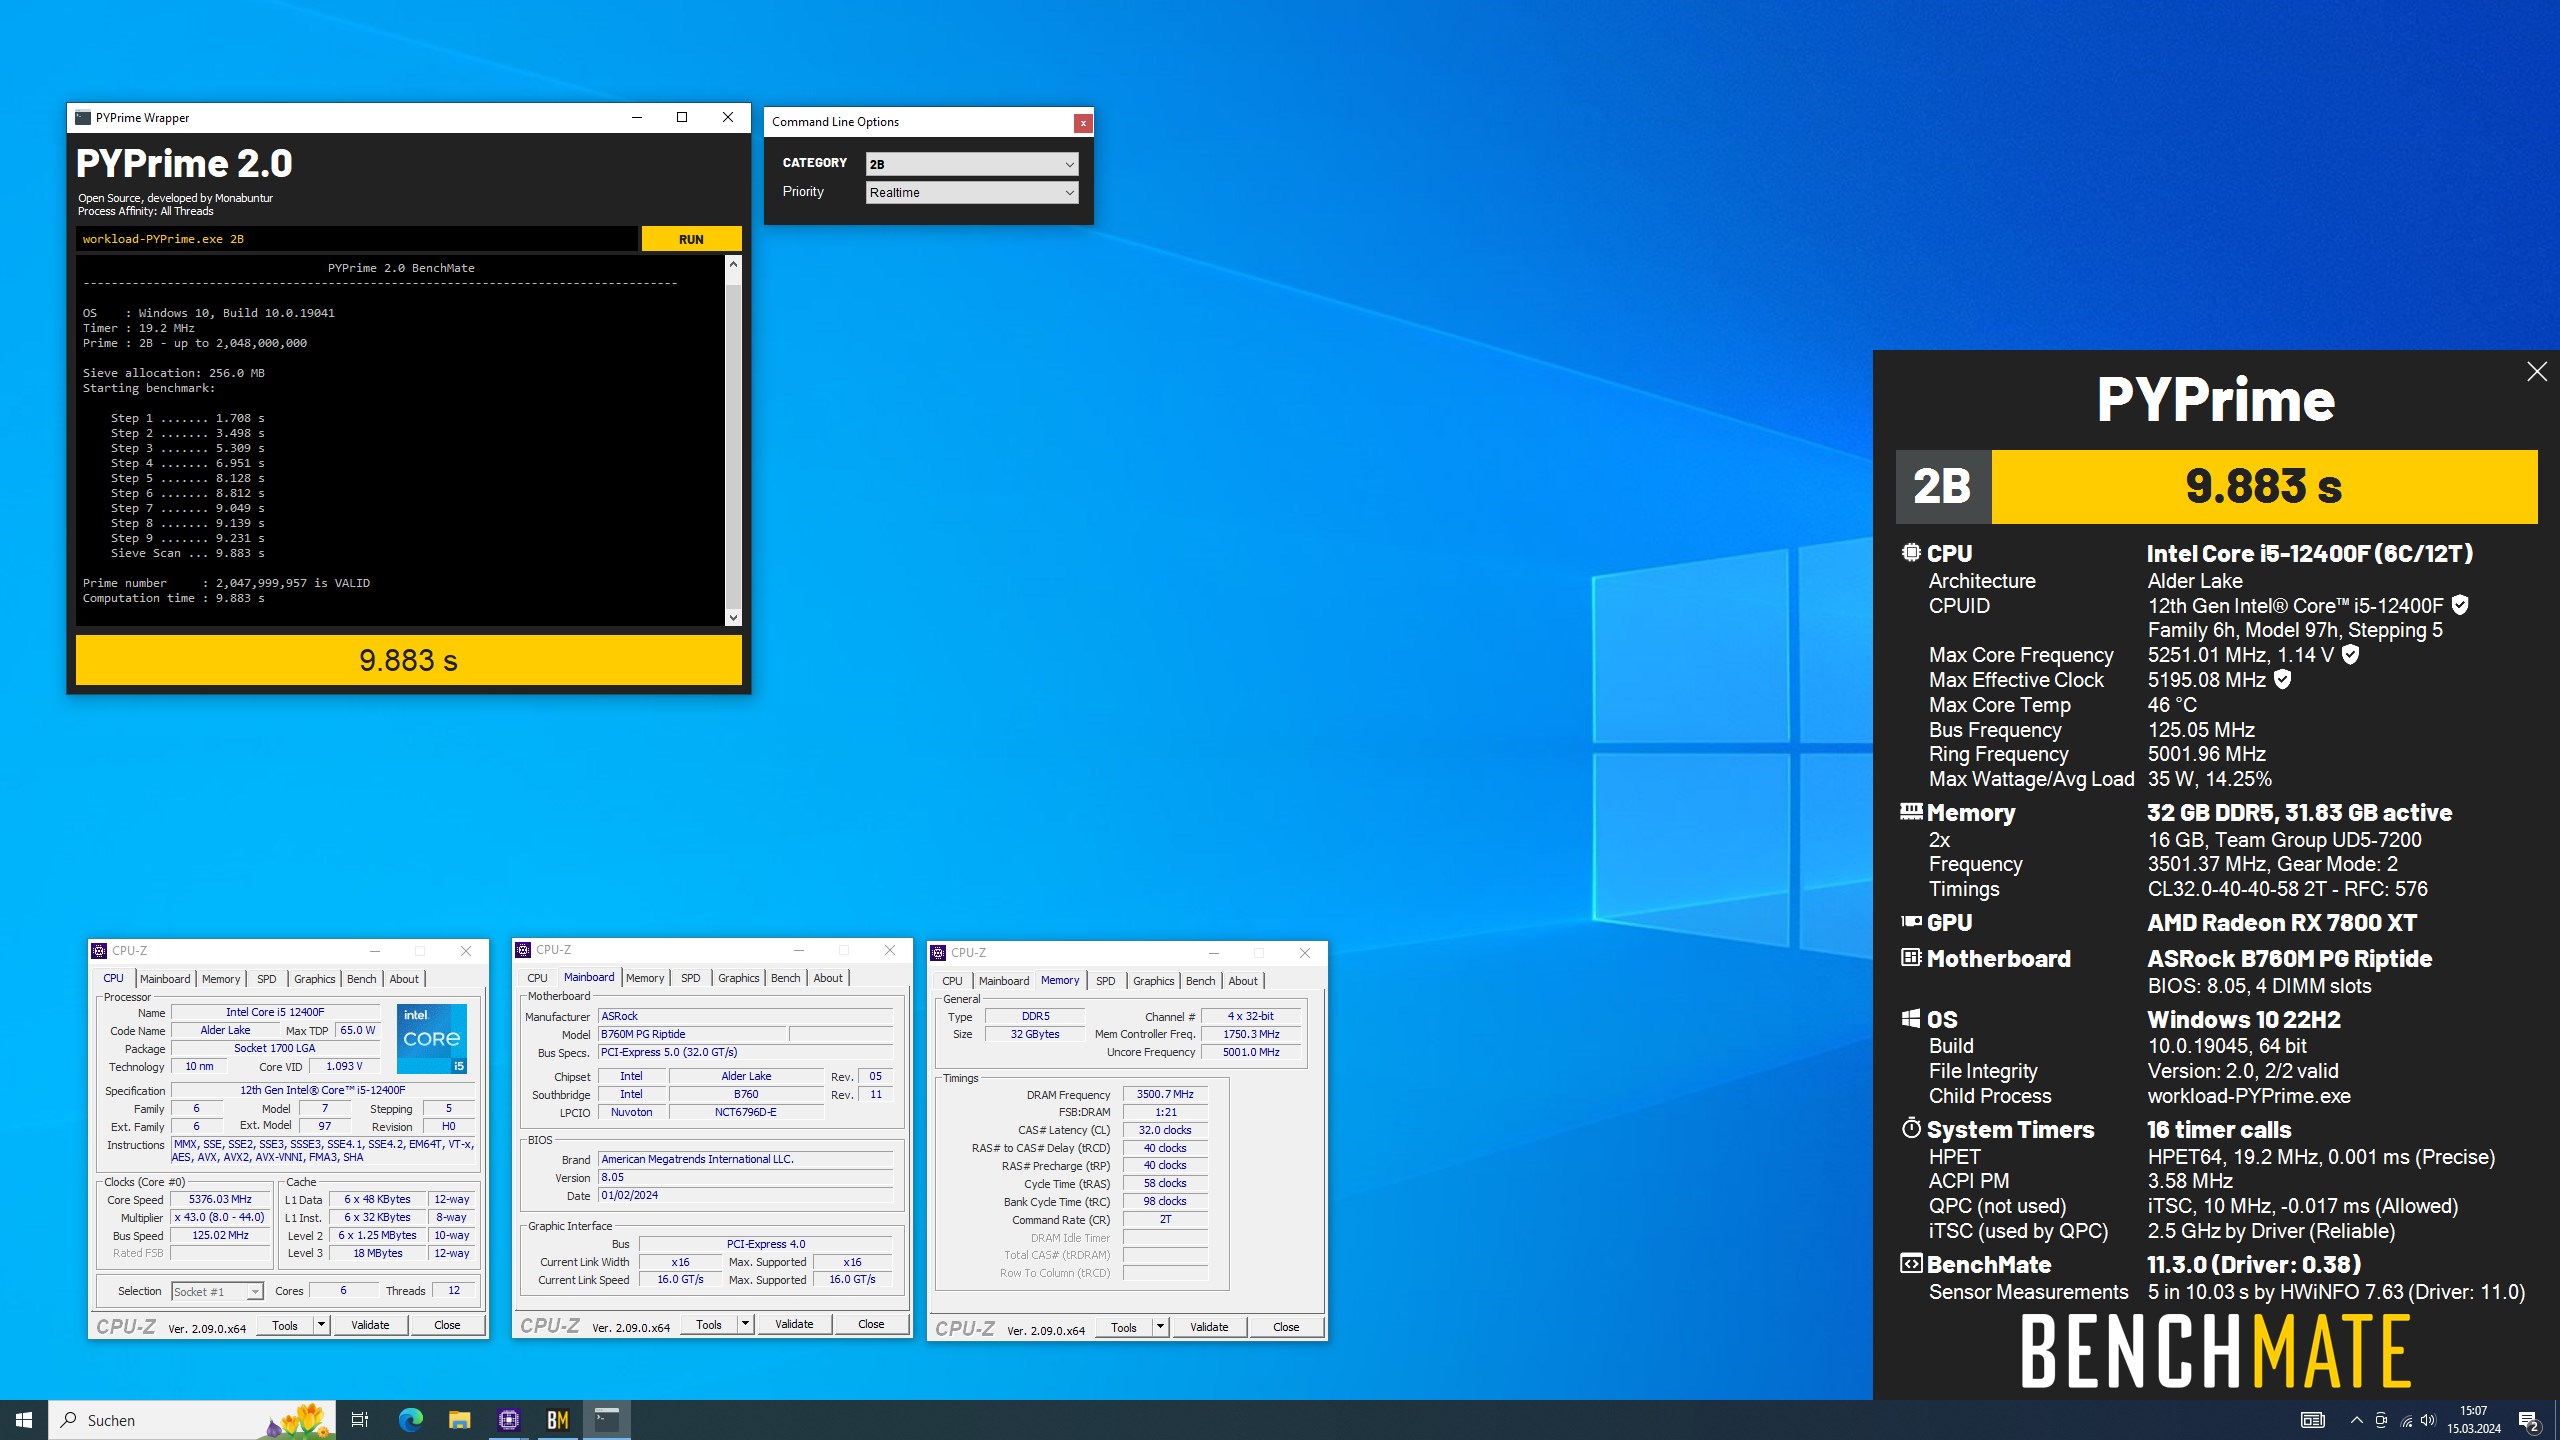Click DRAM Frequency value 3500.7 MHz
Image resolution: width=2560 pixels, height=1440 pixels.
(1165, 1094)
